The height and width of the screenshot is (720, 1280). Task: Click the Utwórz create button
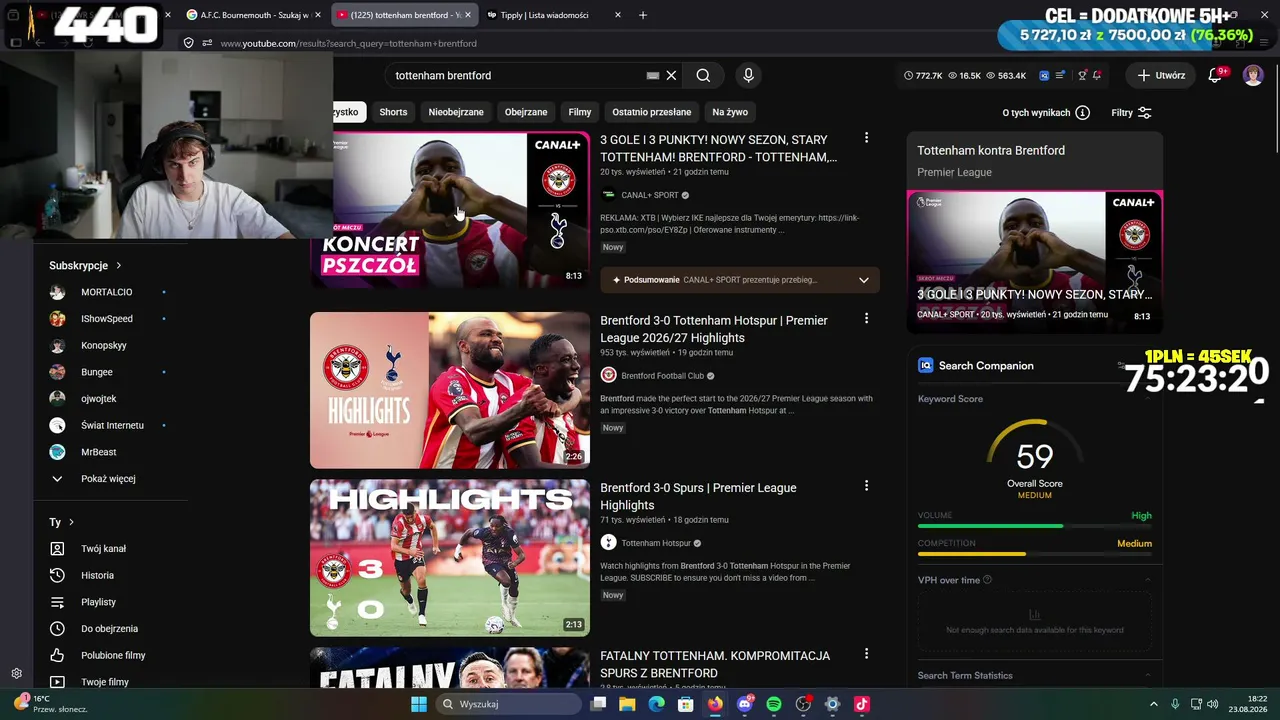point(1161,75)
